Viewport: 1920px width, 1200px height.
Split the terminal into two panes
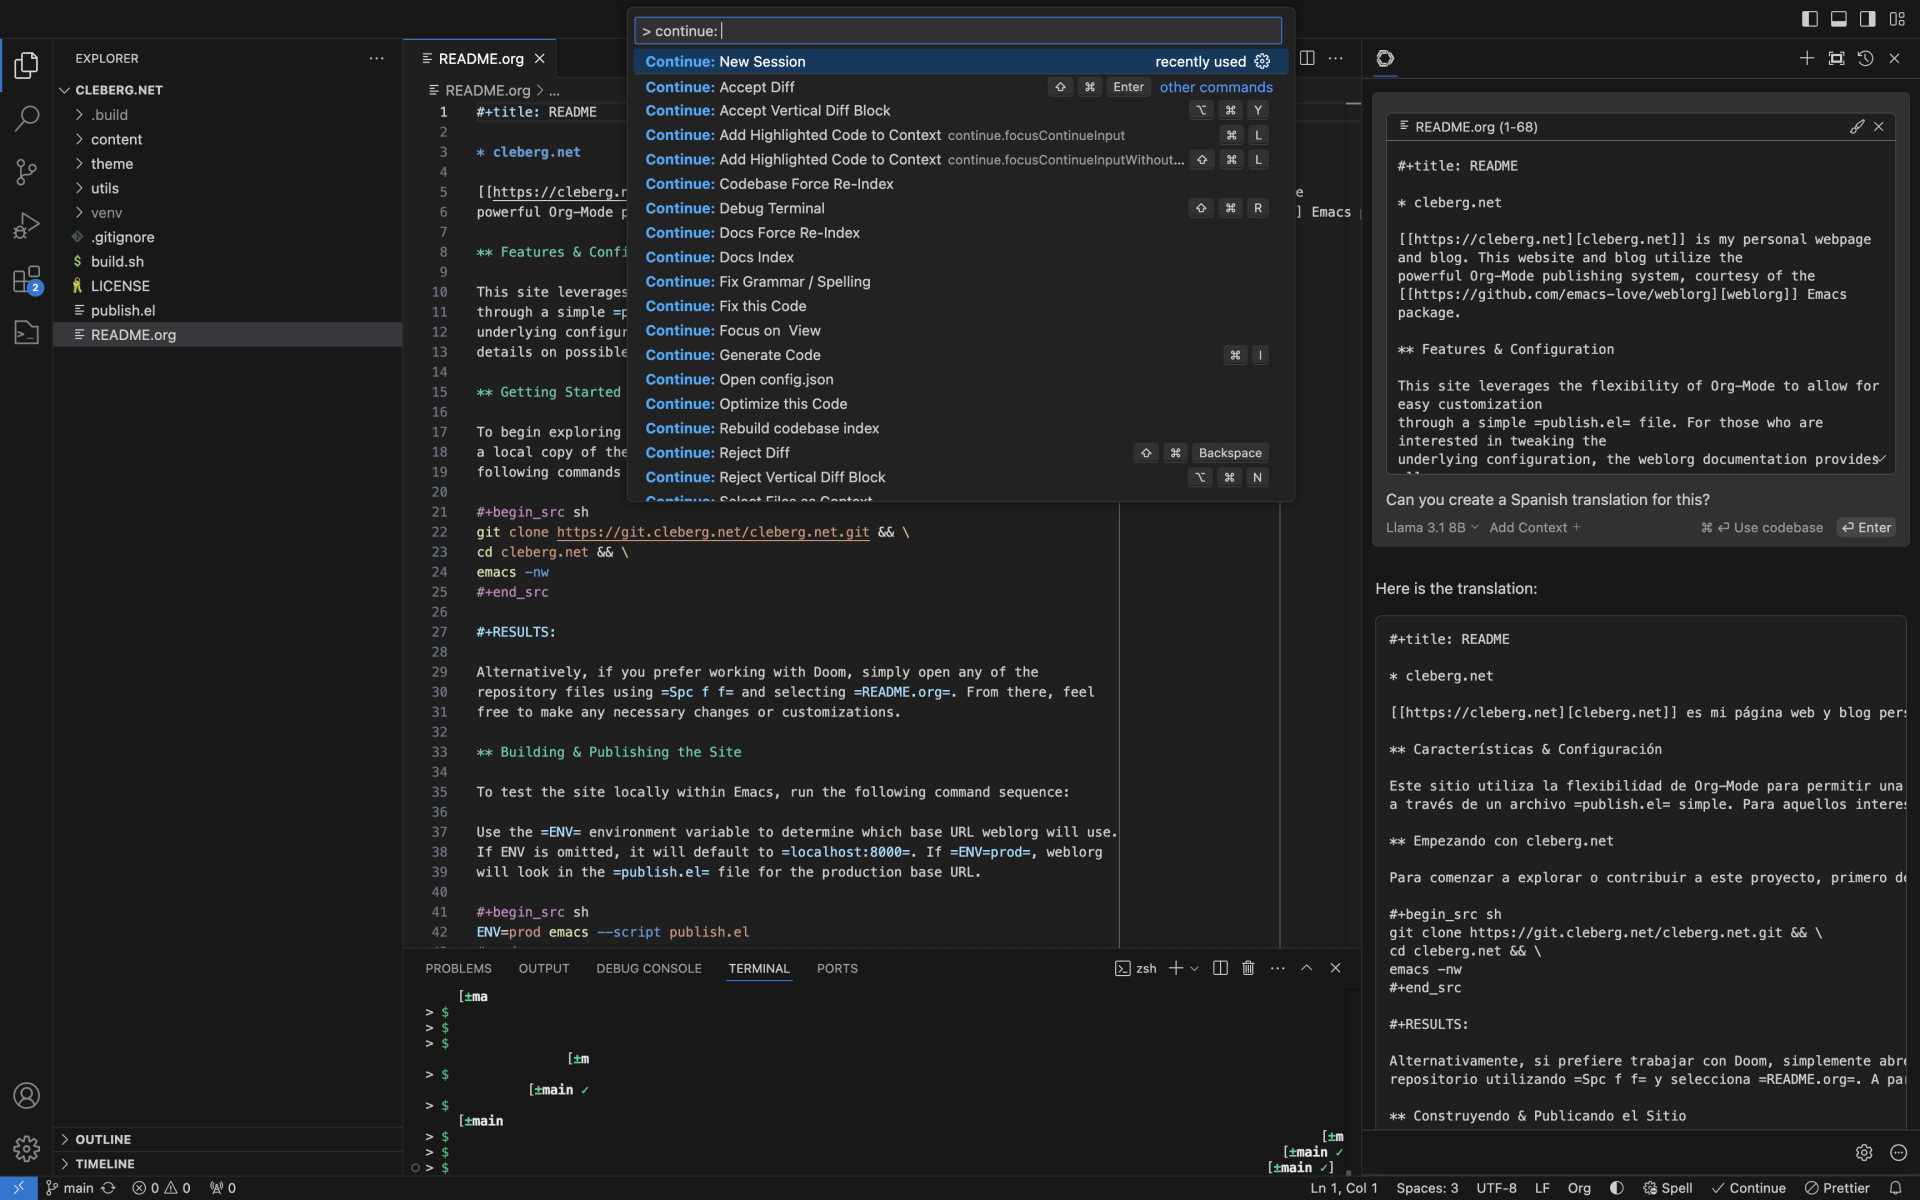click(1218, 968)
